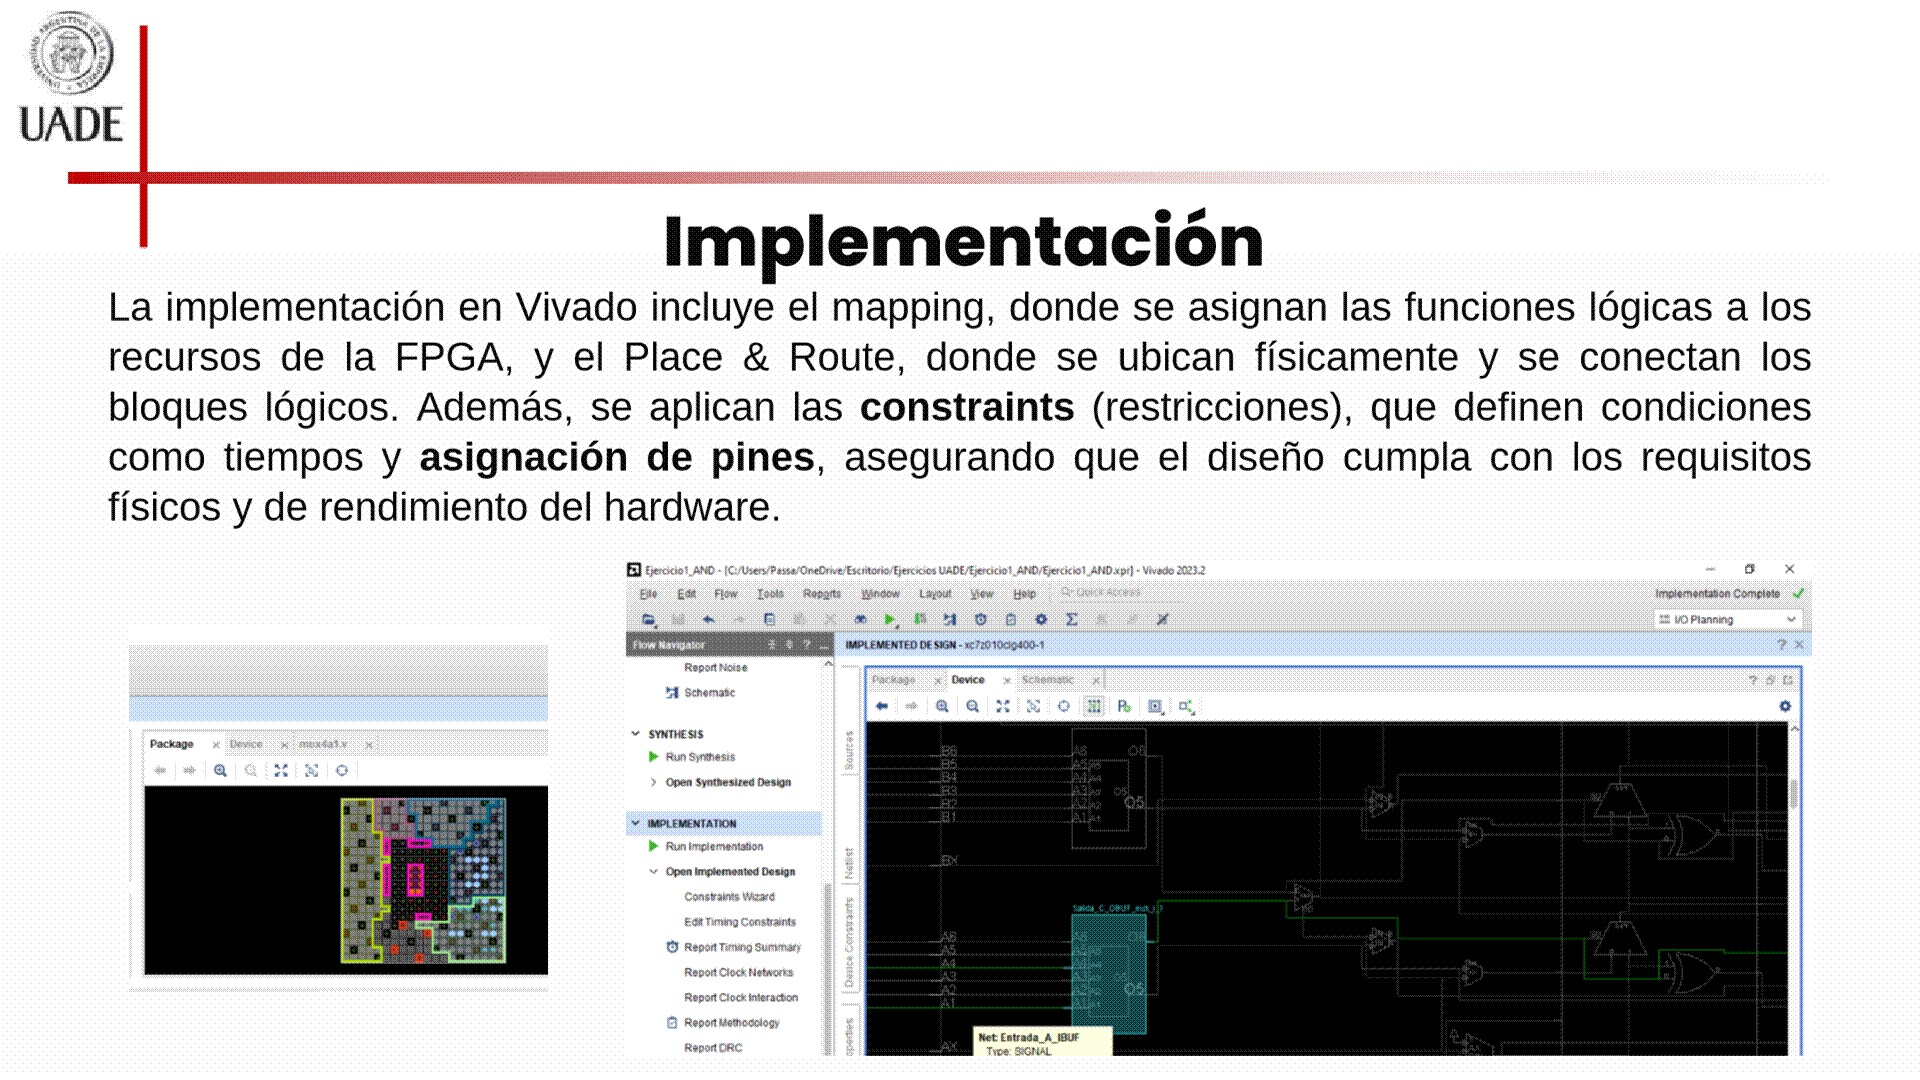Click the green Run toolbar arrow

pos(889,620)
